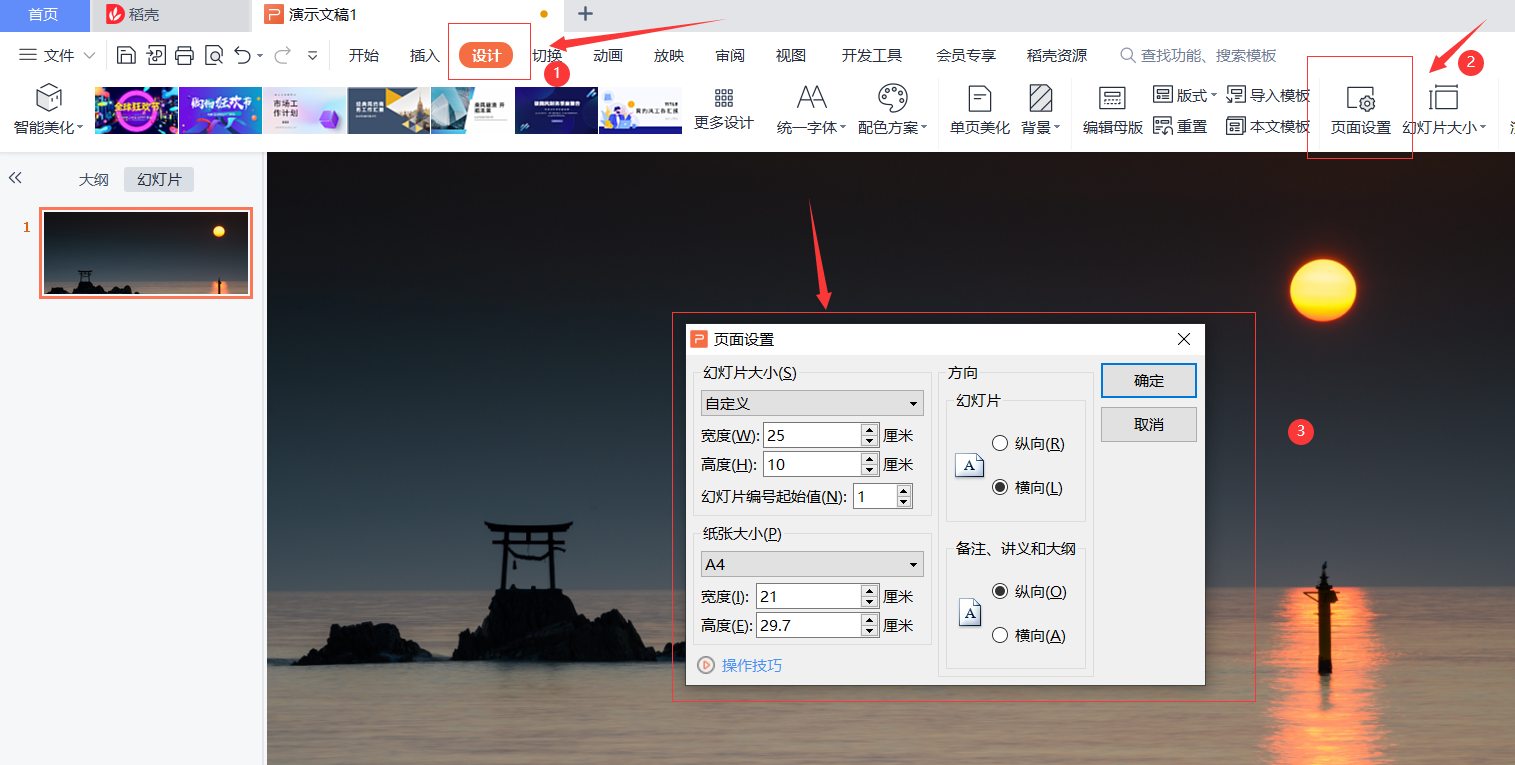Click the 页面设置 page setup icon

tap(1360, 99)
